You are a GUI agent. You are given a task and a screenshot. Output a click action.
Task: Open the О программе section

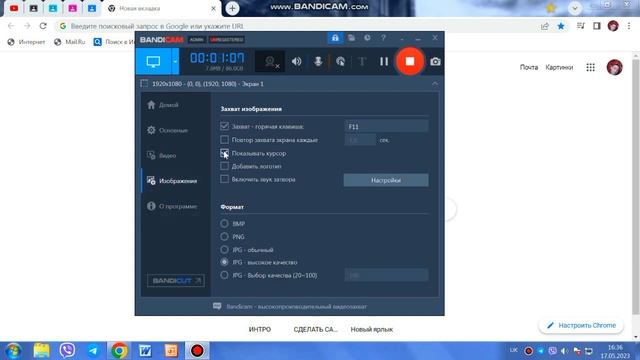tap(172, 206)
